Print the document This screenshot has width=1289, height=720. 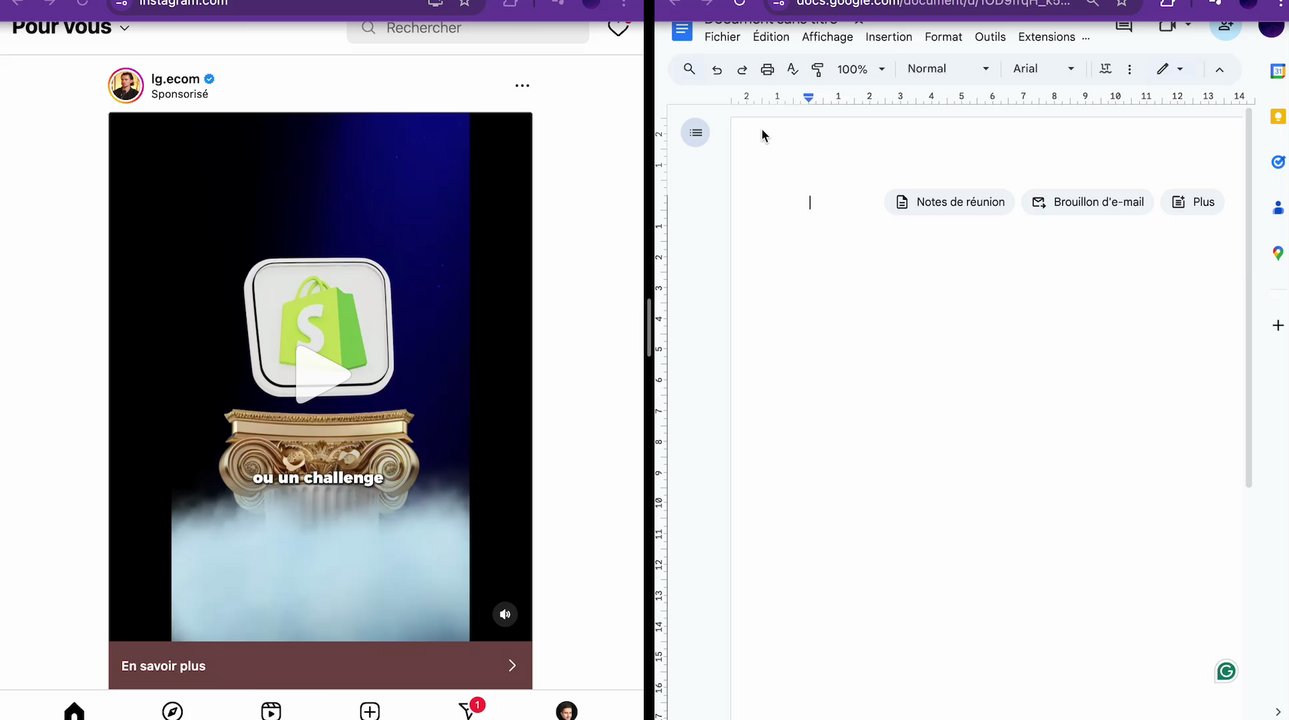(767, 69)
